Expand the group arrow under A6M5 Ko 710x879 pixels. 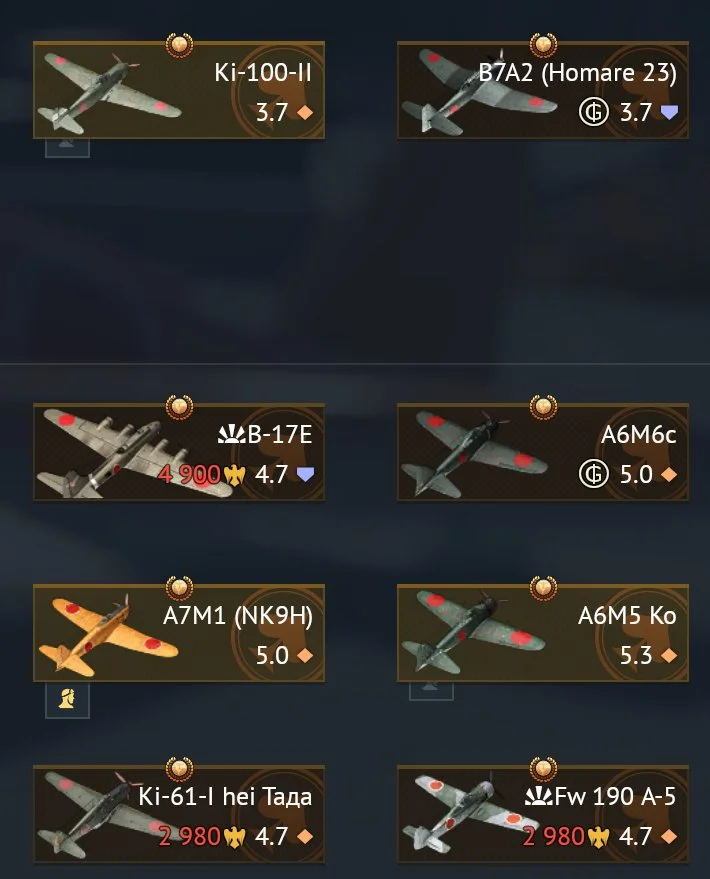pos(431,691)
